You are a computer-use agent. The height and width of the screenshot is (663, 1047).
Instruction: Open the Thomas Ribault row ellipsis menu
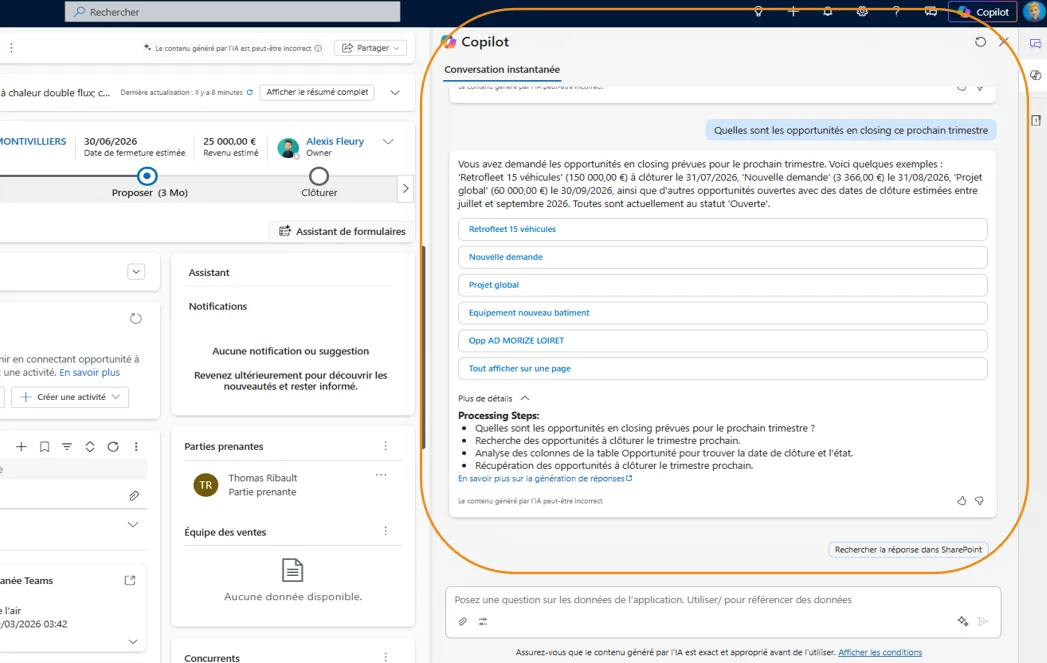(381, 475)
